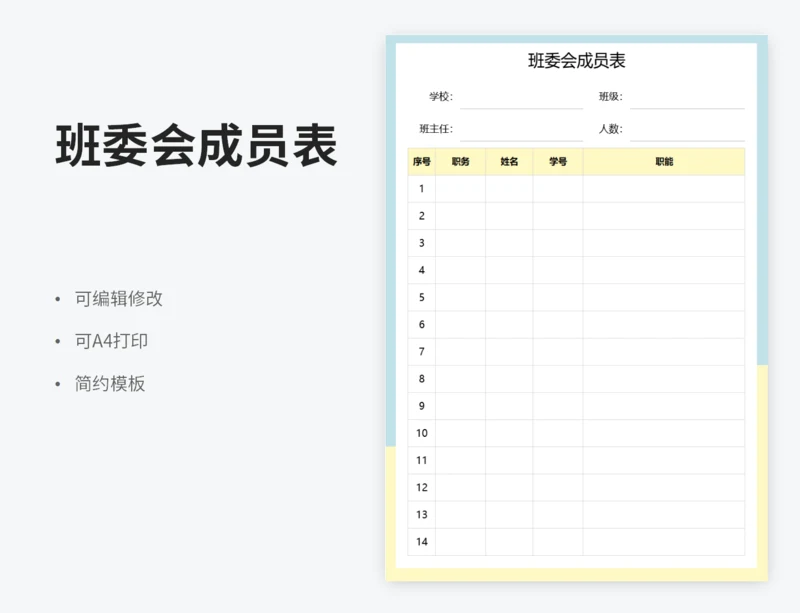The width and height of the screenshot is (800, 613).
Task: Click the empty 职务 cell in row 14
Action: [x=460, y=542]
